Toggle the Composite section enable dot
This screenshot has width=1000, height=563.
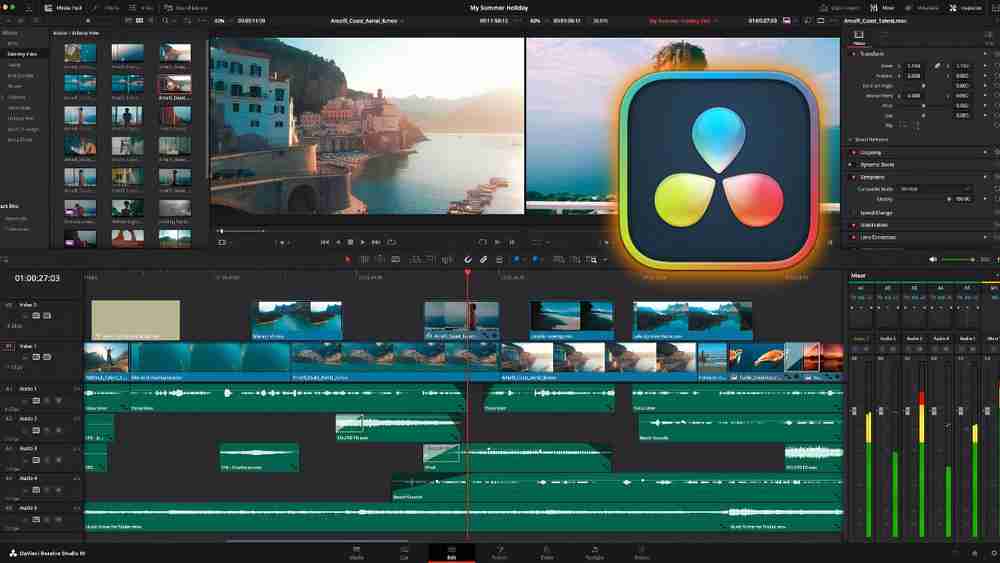click(x=854, y=177)
